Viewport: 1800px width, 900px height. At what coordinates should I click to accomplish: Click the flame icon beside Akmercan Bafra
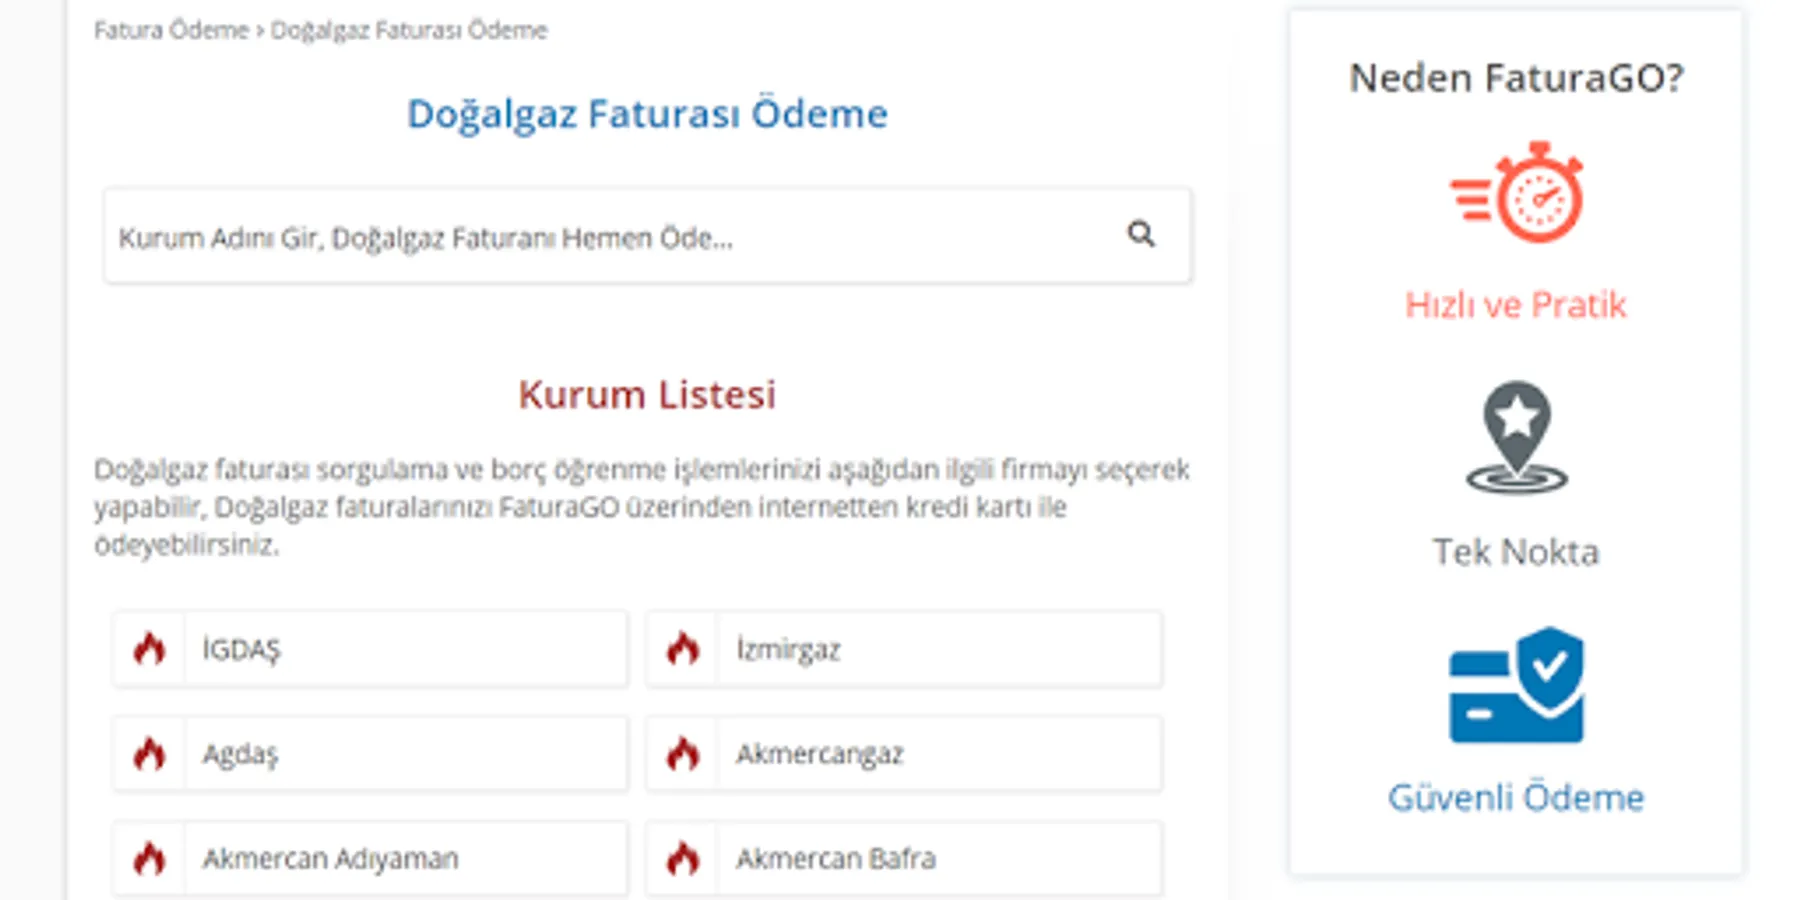click(x=683, y=858)
